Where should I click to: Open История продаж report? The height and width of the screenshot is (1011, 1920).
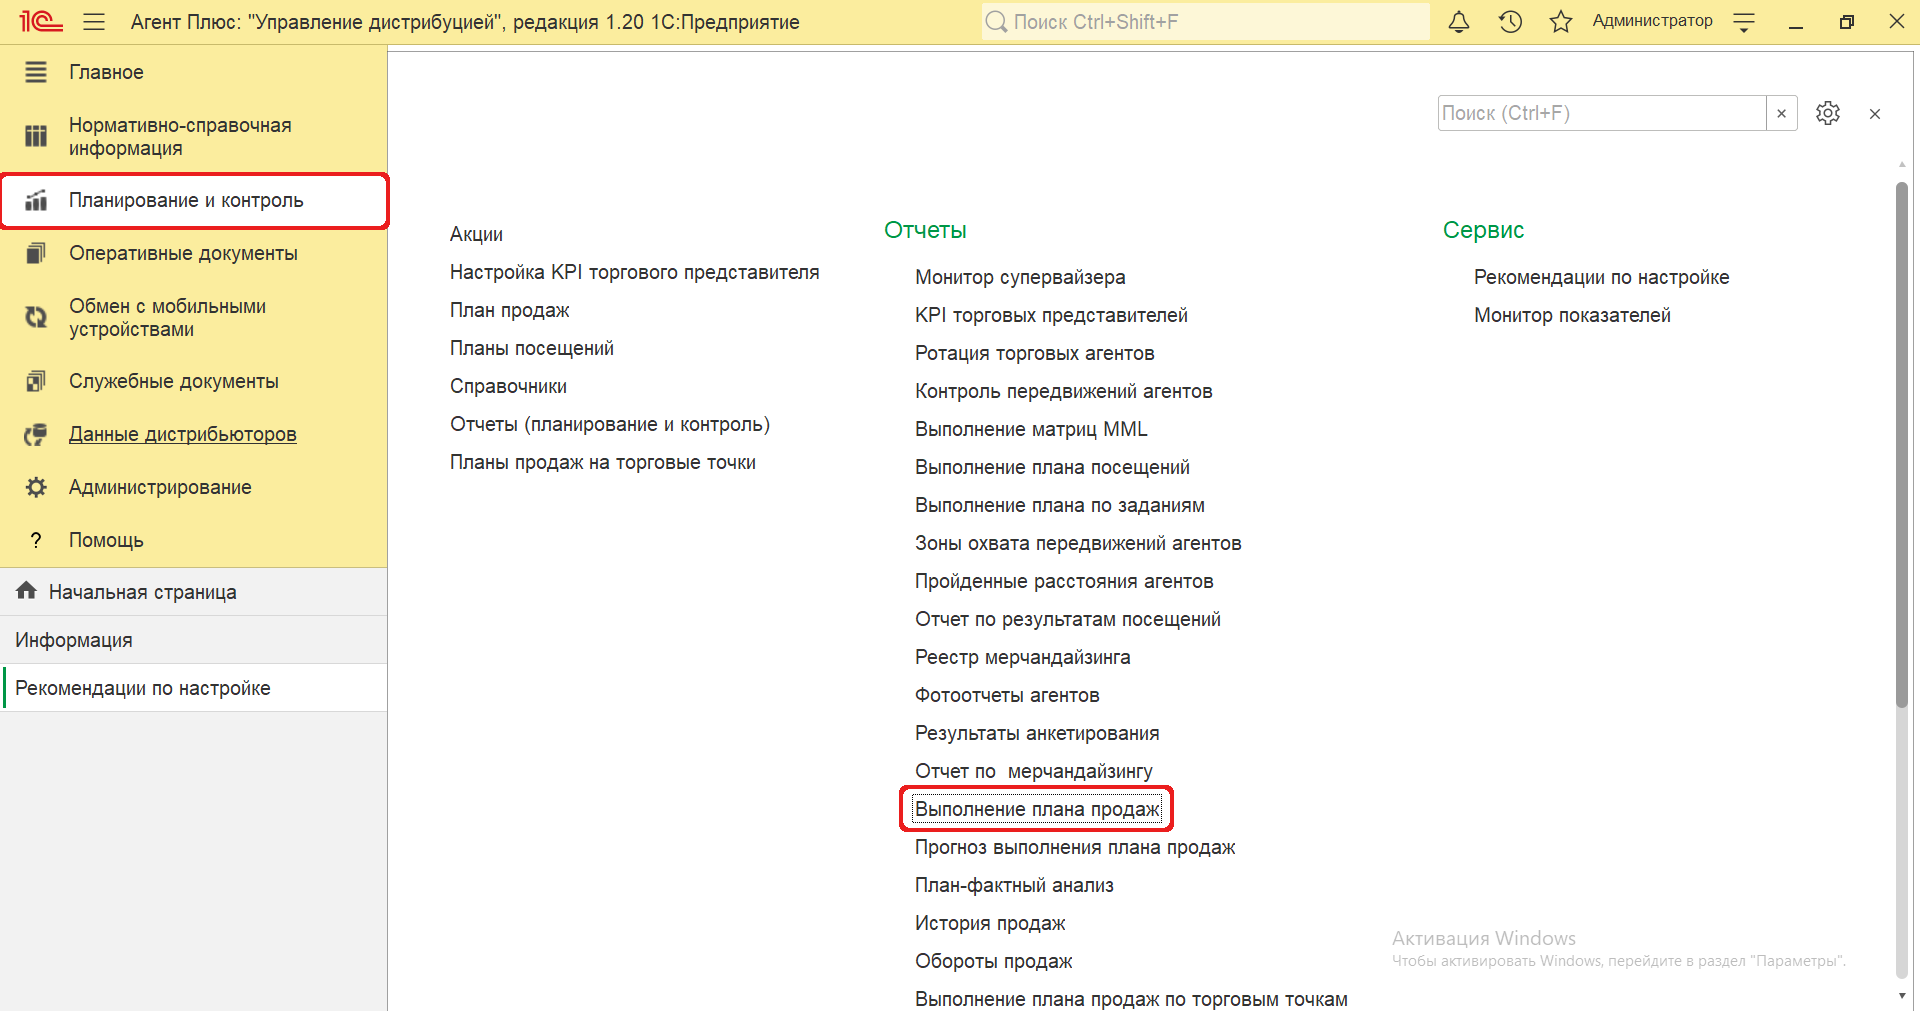990,923
